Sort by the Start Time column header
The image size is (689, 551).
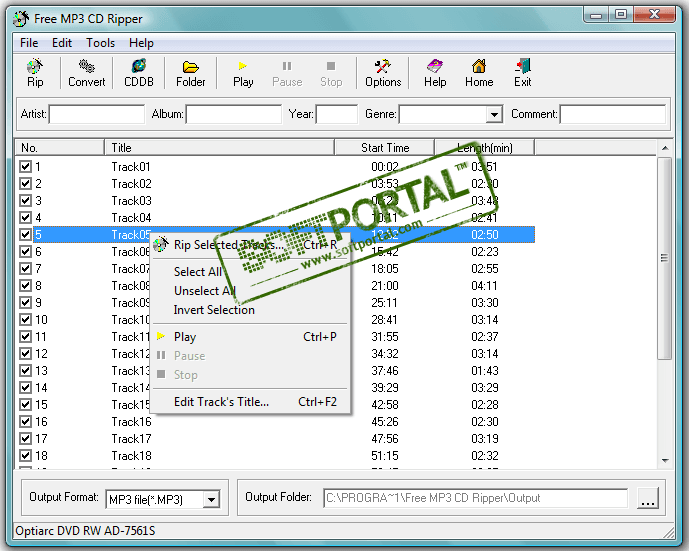point(384,148)
